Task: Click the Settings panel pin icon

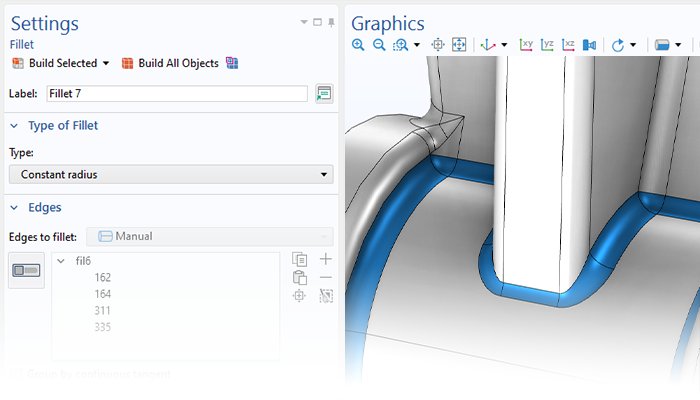Action: point(331,22)
